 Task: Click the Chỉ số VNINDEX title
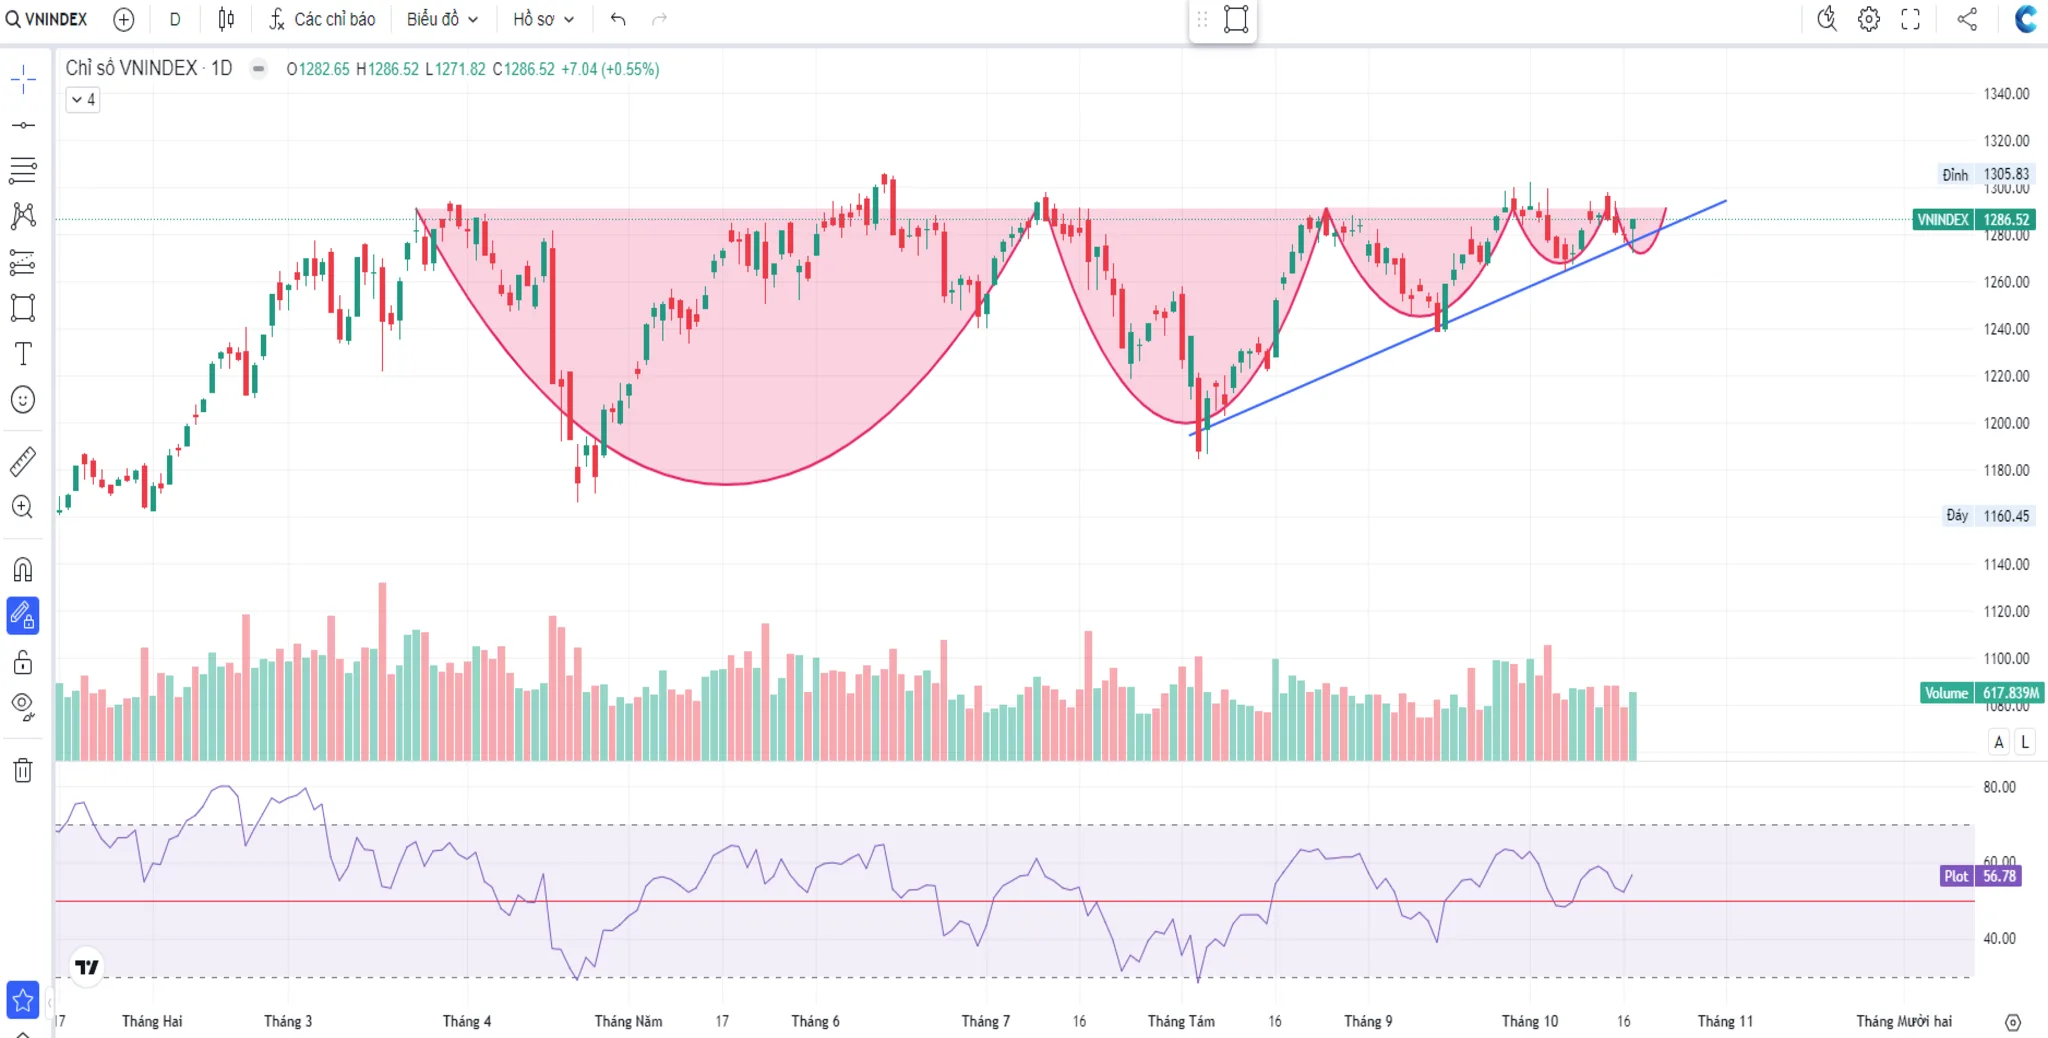click(149, 68)
